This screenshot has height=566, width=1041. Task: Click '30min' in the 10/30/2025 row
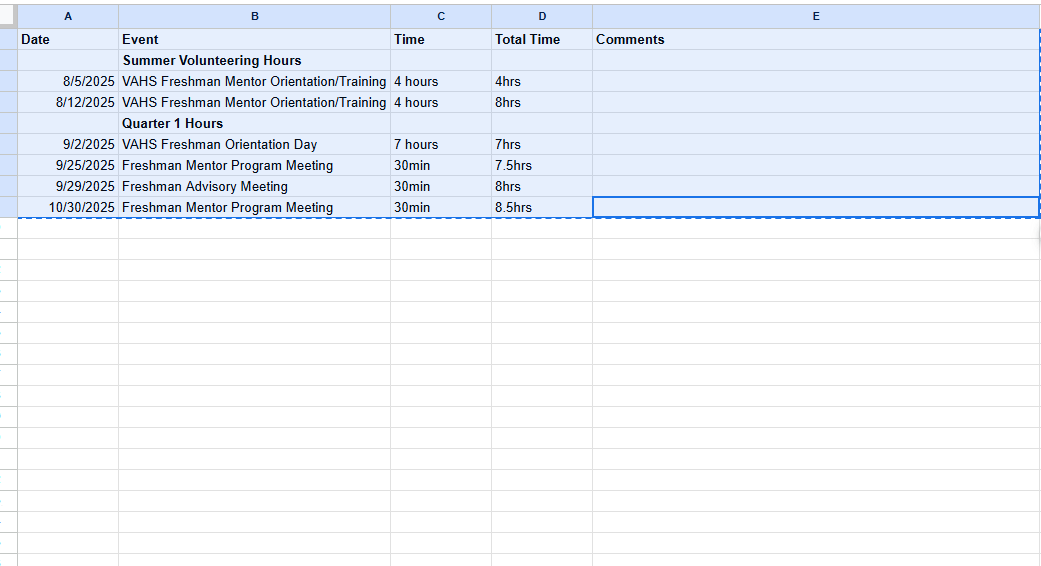(441, 208)
